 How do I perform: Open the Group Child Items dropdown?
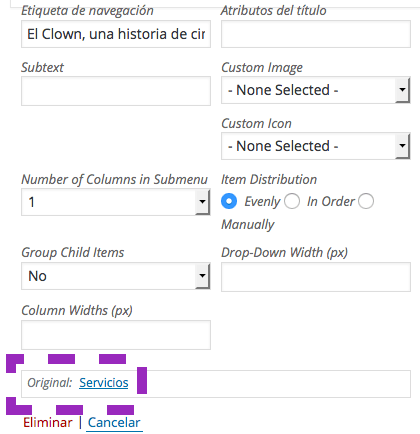pyautogui.click(x=116, y=276)
